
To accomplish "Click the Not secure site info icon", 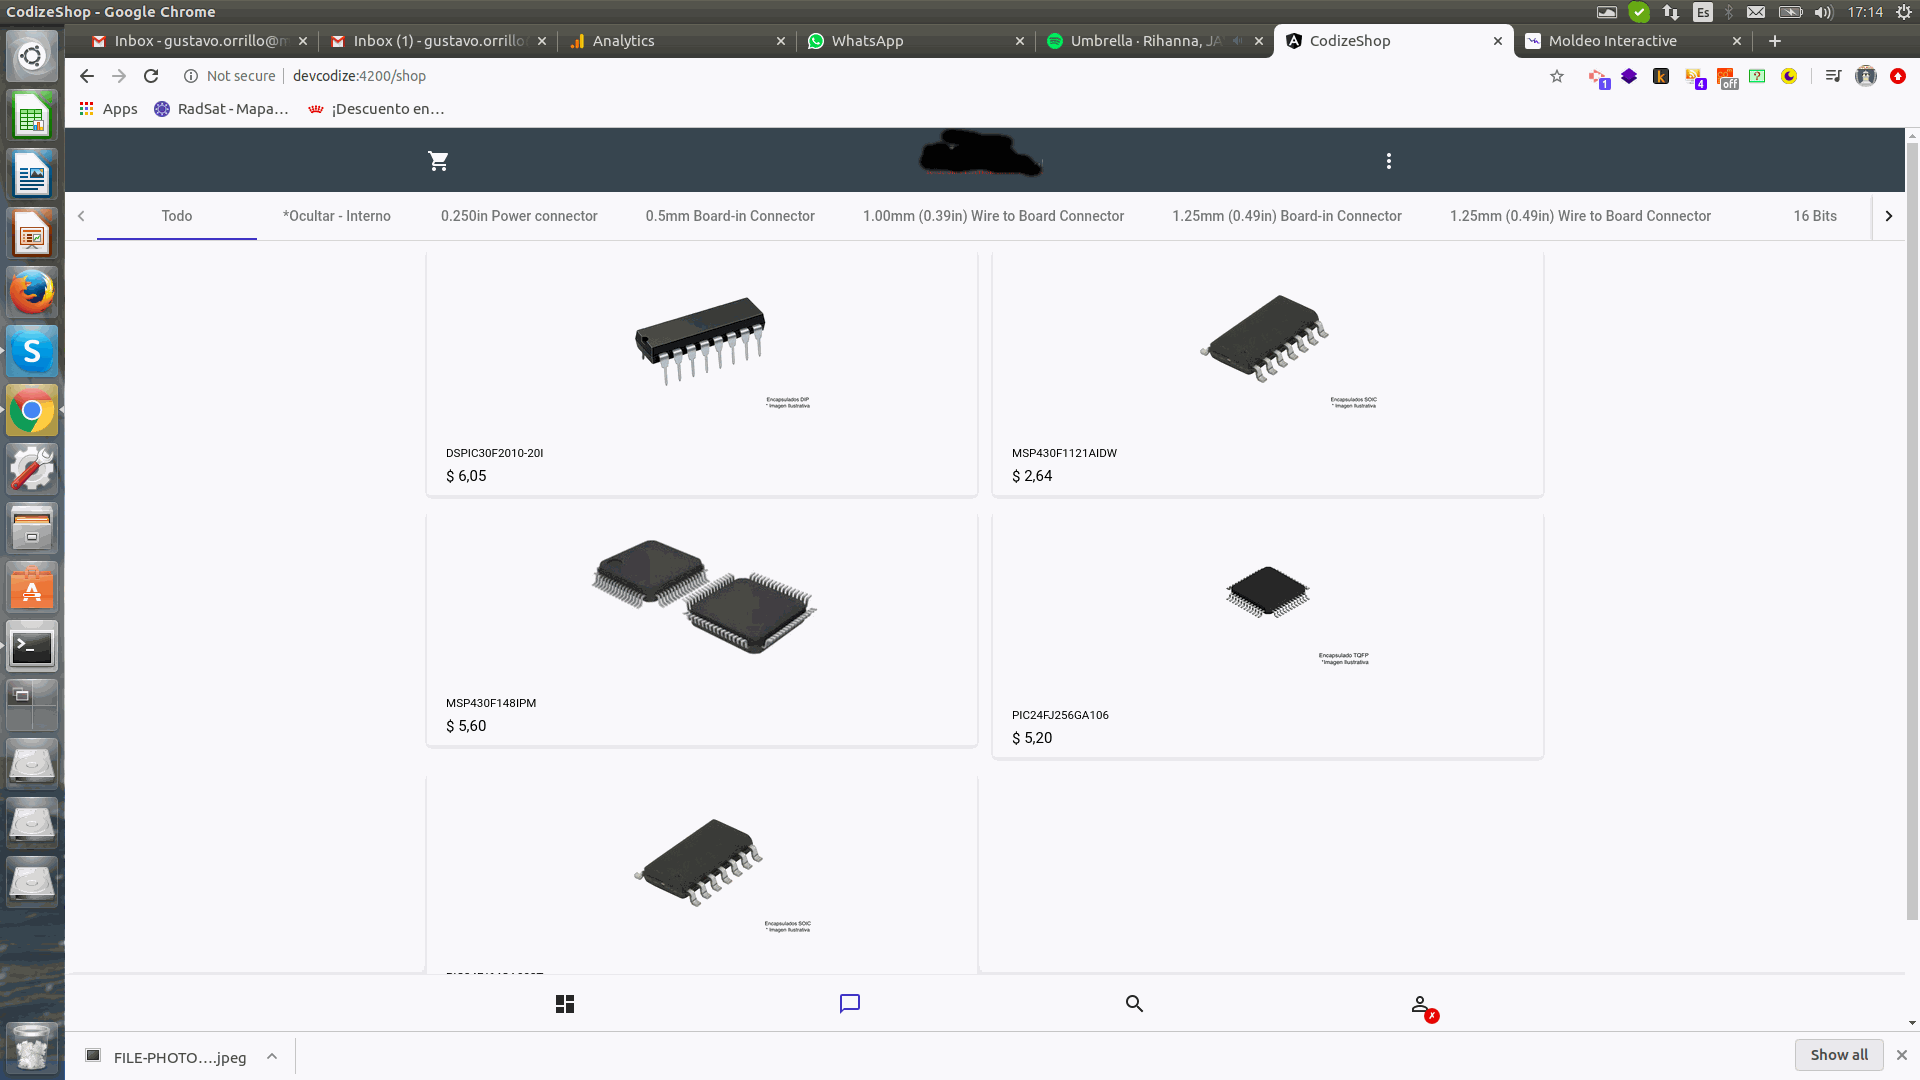I will click(x=190, y=76).
